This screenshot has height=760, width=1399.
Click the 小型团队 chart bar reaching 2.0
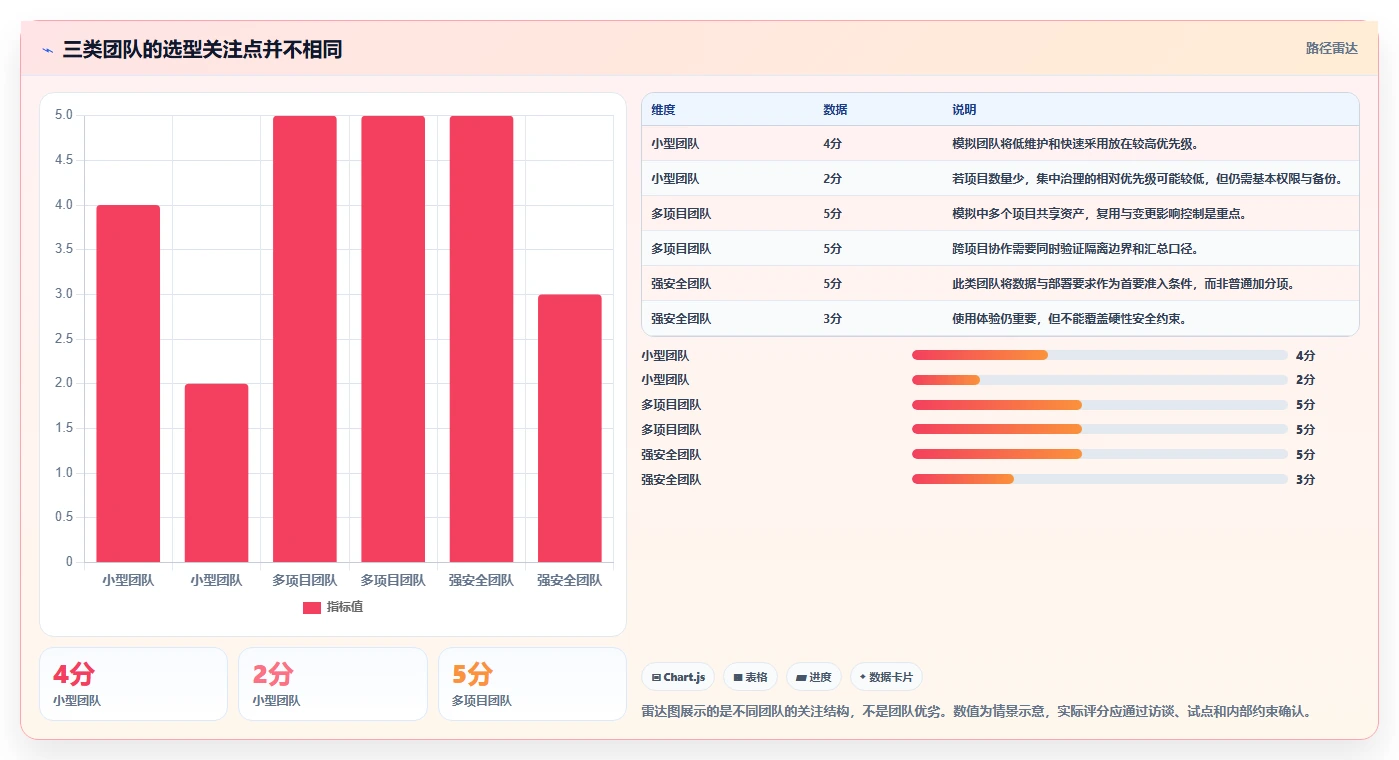(x=216, y=472)
